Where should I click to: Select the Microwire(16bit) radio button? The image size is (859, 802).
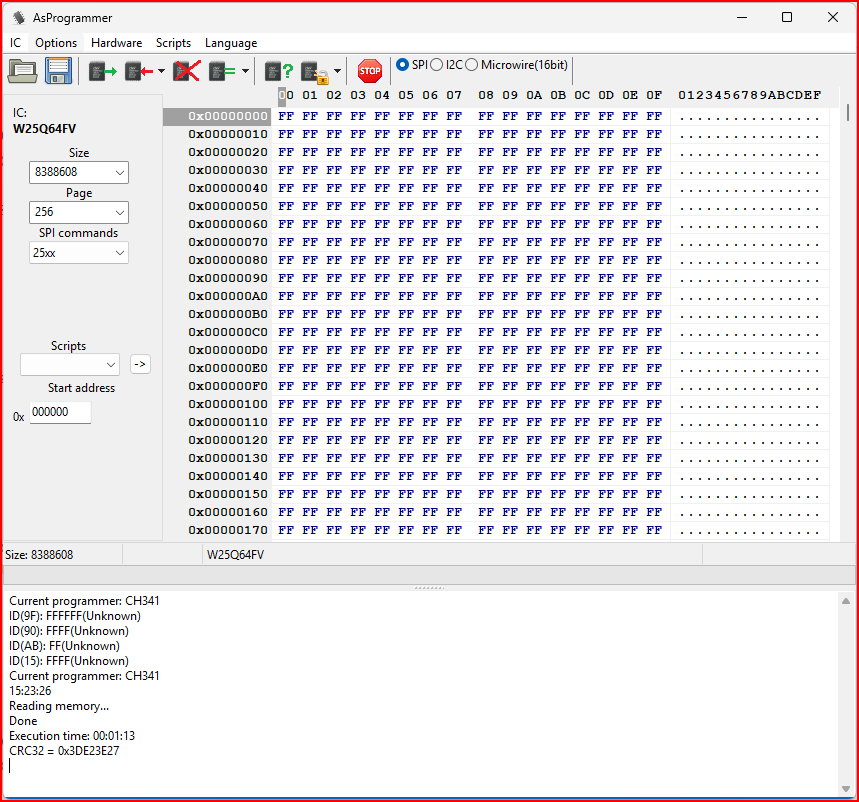[x=472, y=65]
